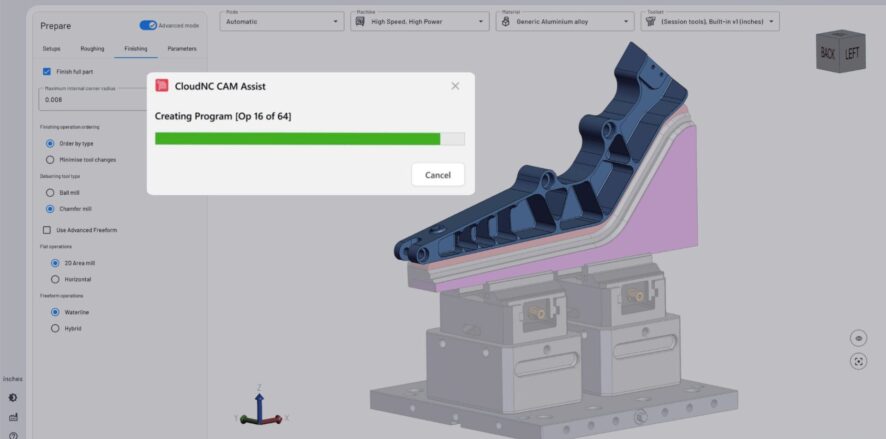
Task: Choose Ball mill deburring tool type
Action: pyautogui.click(x=50, y=193)
